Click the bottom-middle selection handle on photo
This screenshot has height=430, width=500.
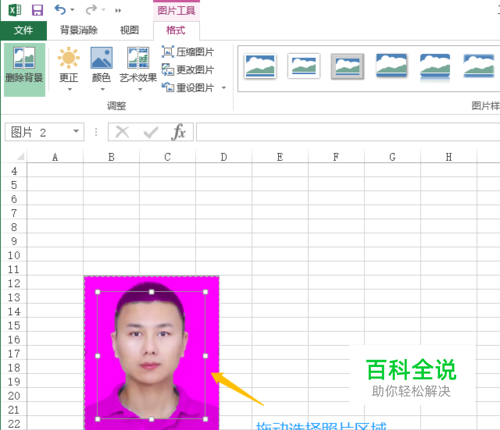click(x=151, y=419)
